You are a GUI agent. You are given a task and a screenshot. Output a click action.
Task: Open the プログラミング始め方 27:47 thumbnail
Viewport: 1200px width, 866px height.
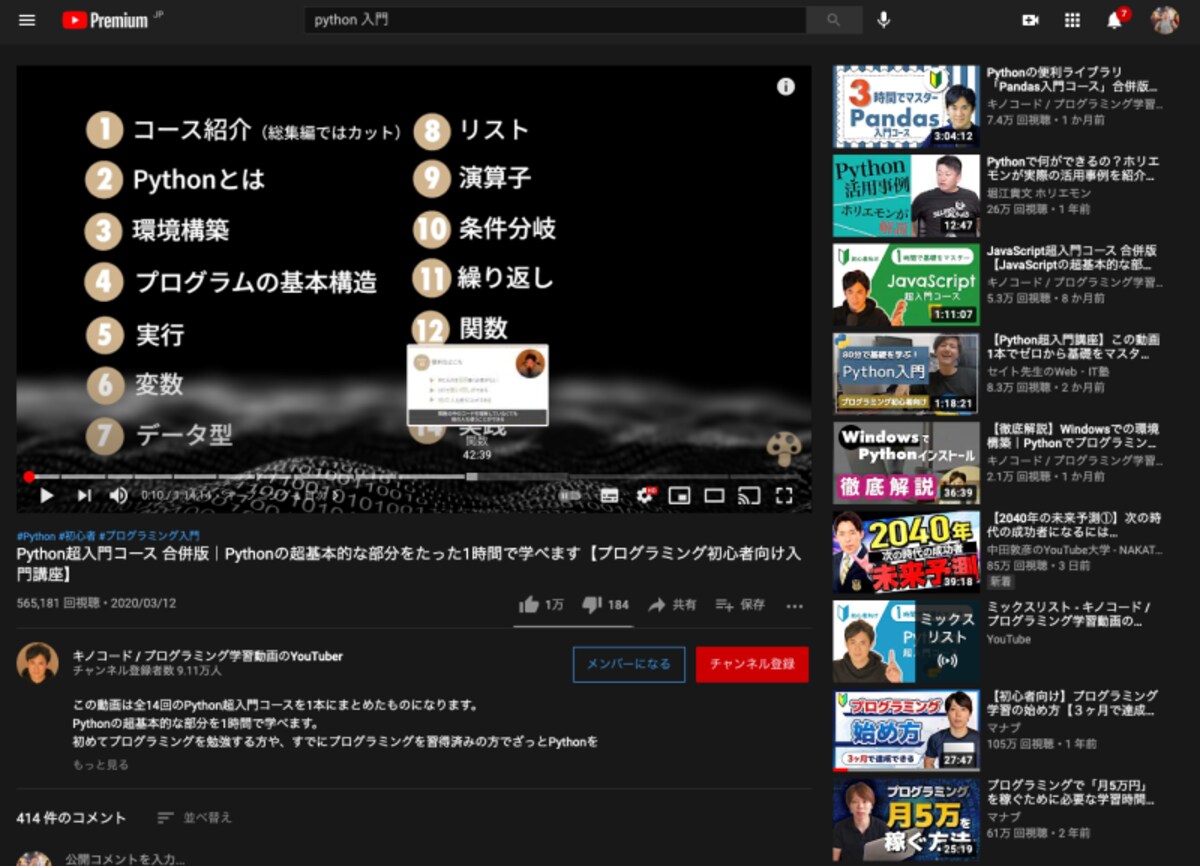906,729
